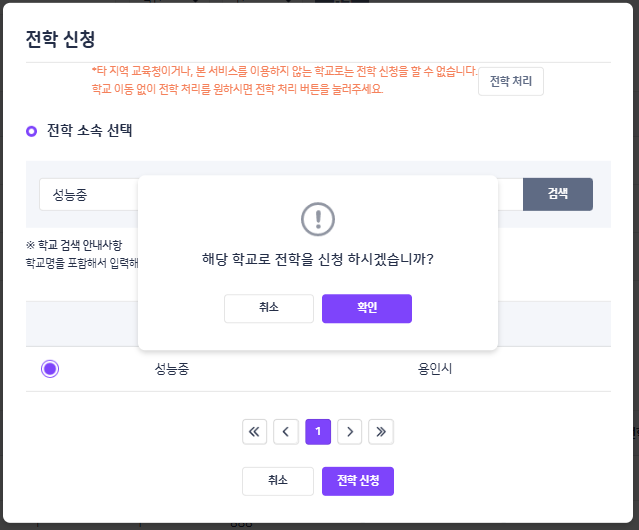Click the next page chevron
This screenshot has width=639, height=530.
pyautogui.click(x=349, y=432)
